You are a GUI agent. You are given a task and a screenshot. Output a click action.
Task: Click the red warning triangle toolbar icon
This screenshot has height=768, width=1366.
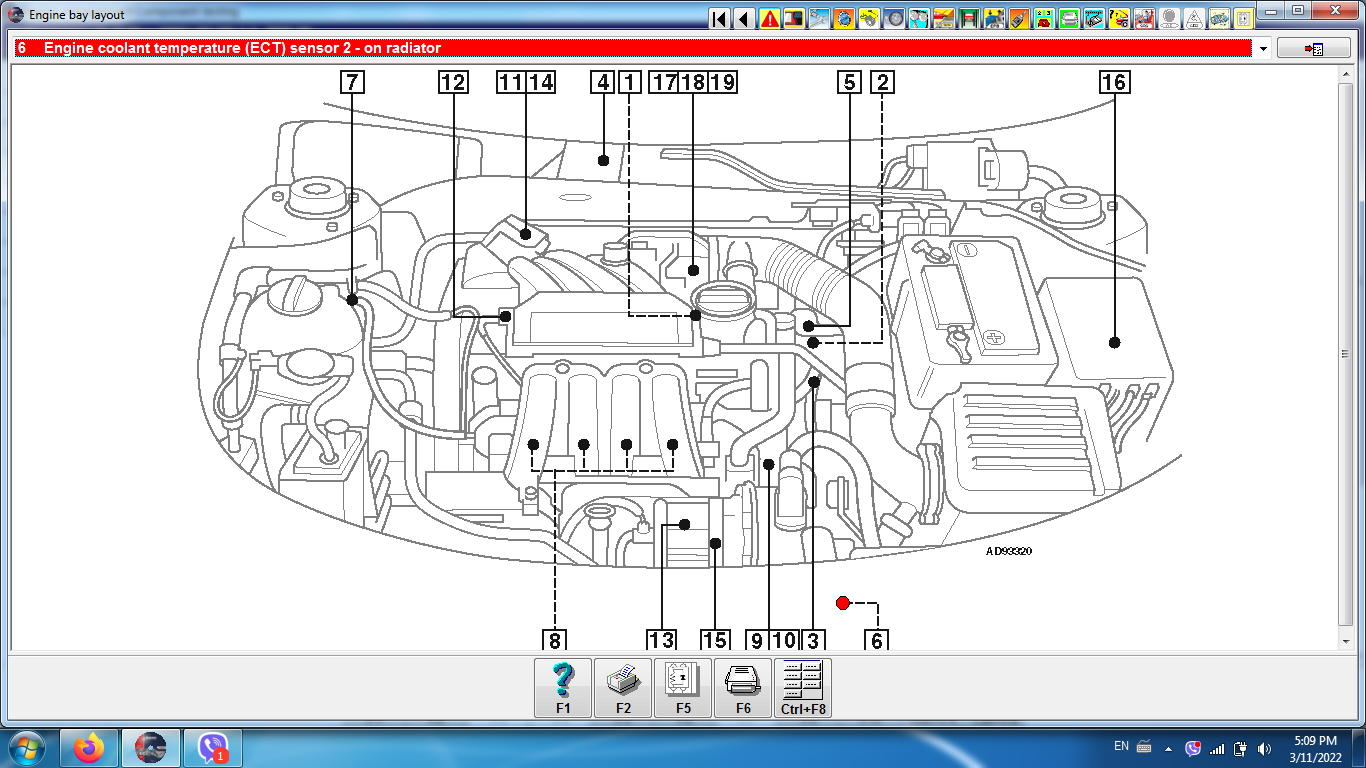(x=770, y=18)
